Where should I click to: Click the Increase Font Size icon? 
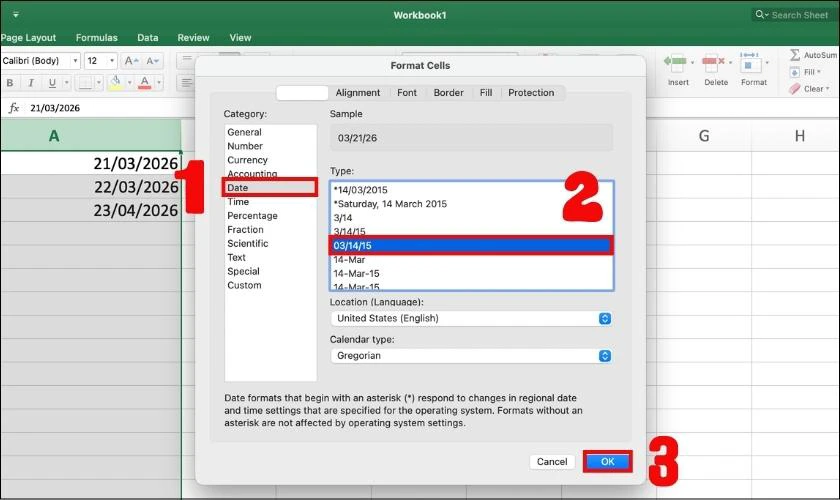[134, 61]
